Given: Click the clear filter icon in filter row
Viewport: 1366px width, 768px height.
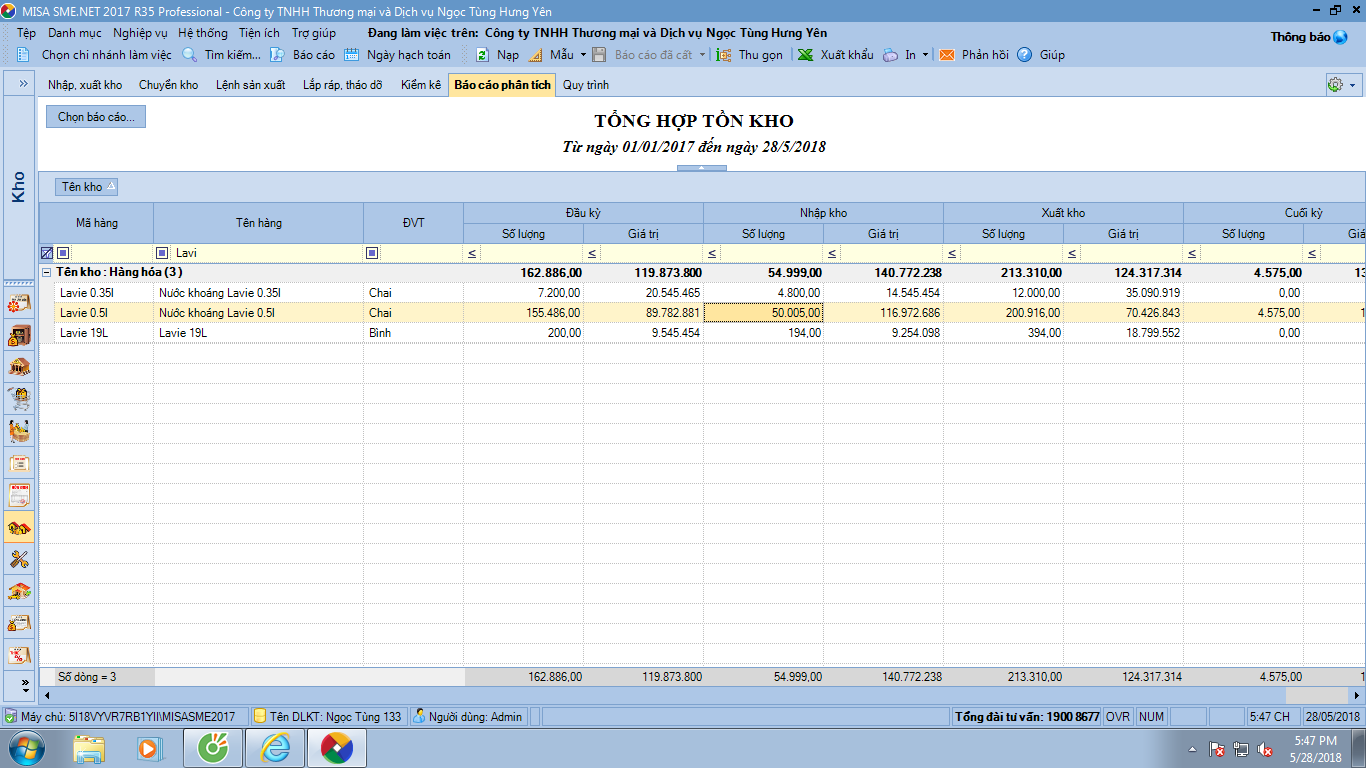Looking at the screenshot, I should tap(46, 253).
